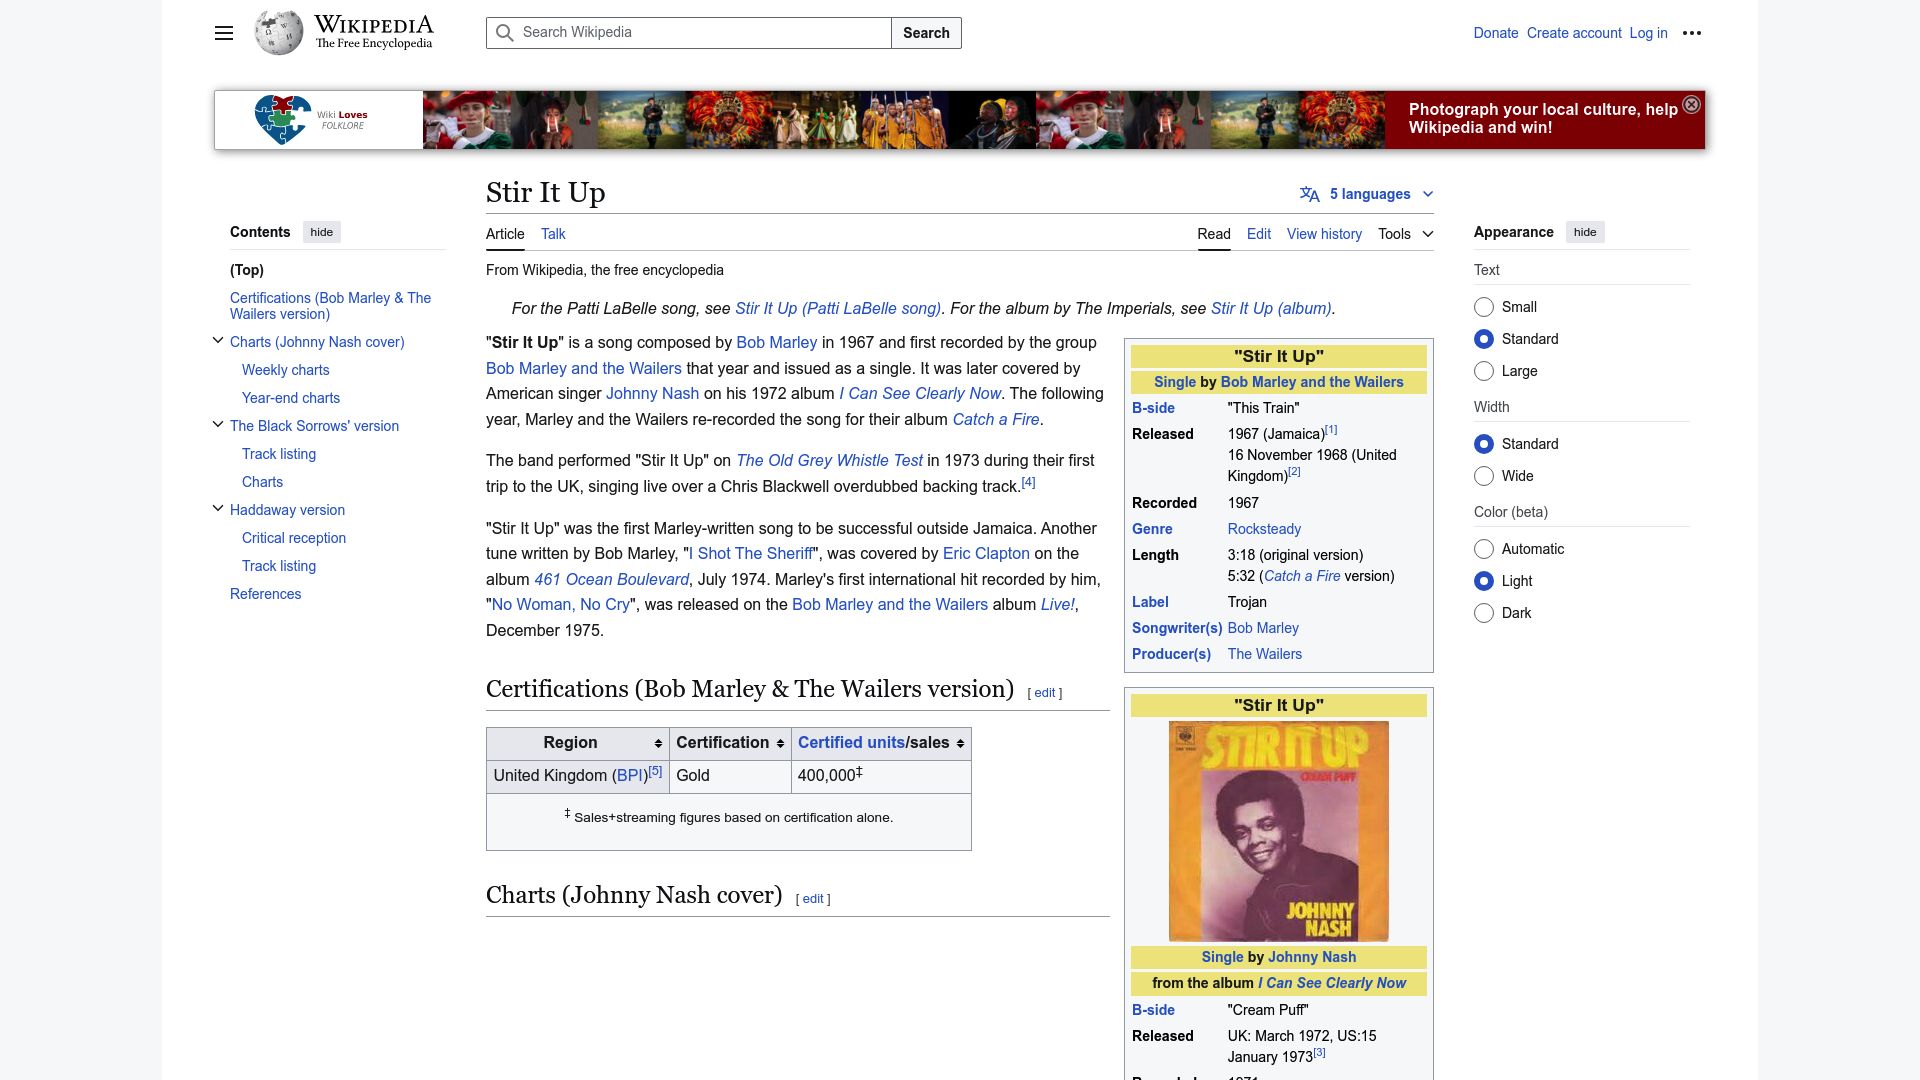Select the Read tab
The height and width of the screenshot is (1080, 1920).
coord(1214,234)
